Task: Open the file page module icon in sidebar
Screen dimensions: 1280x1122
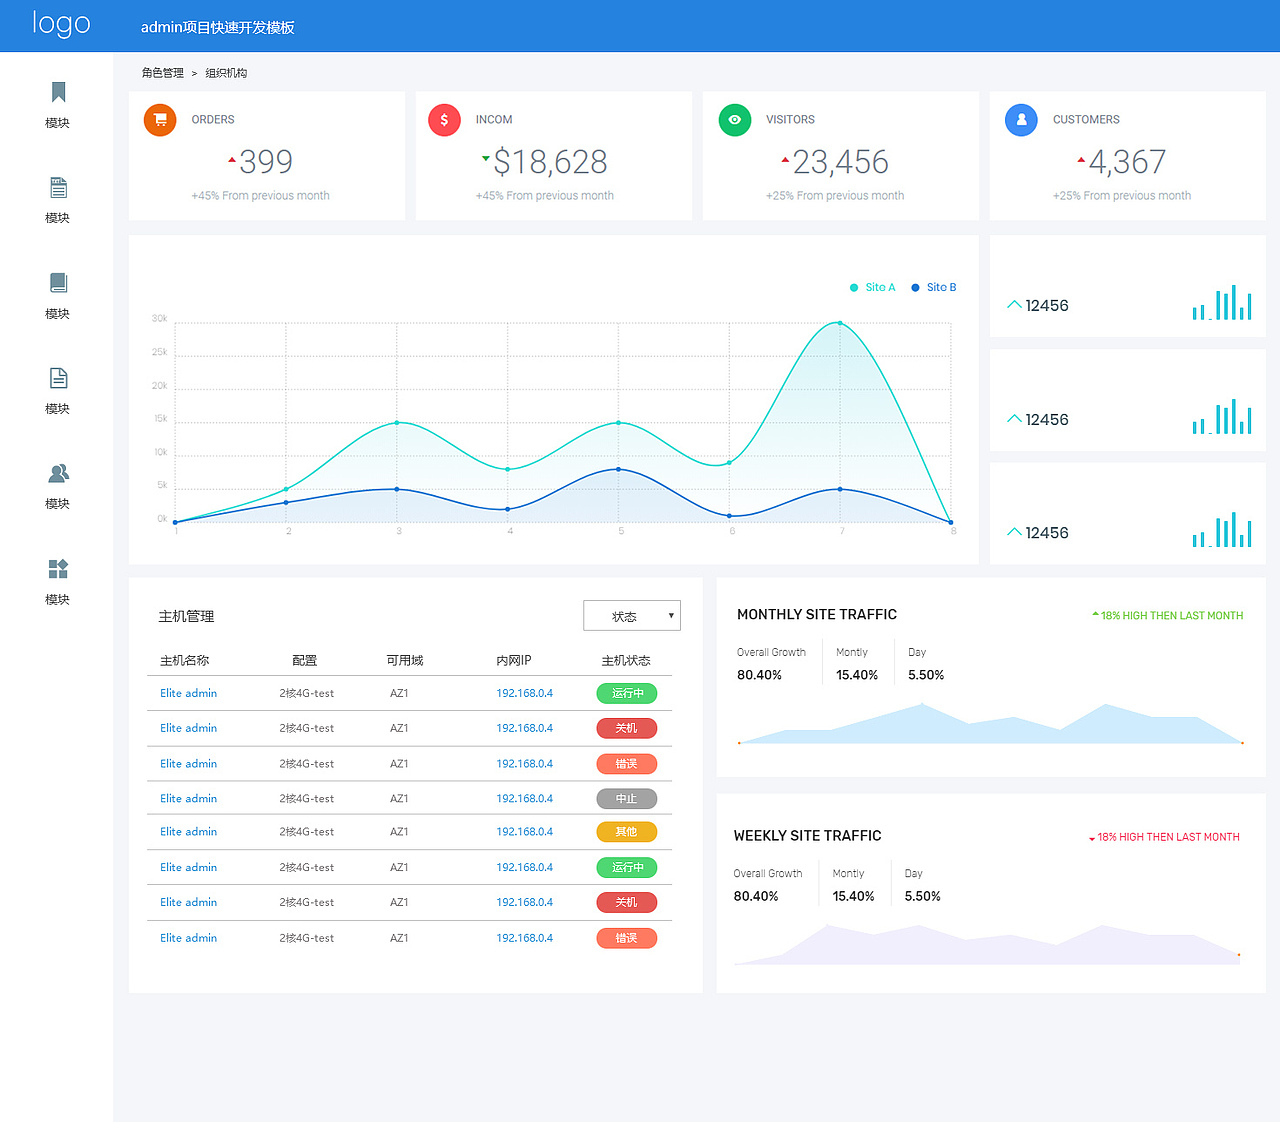Action: point(58,378)
